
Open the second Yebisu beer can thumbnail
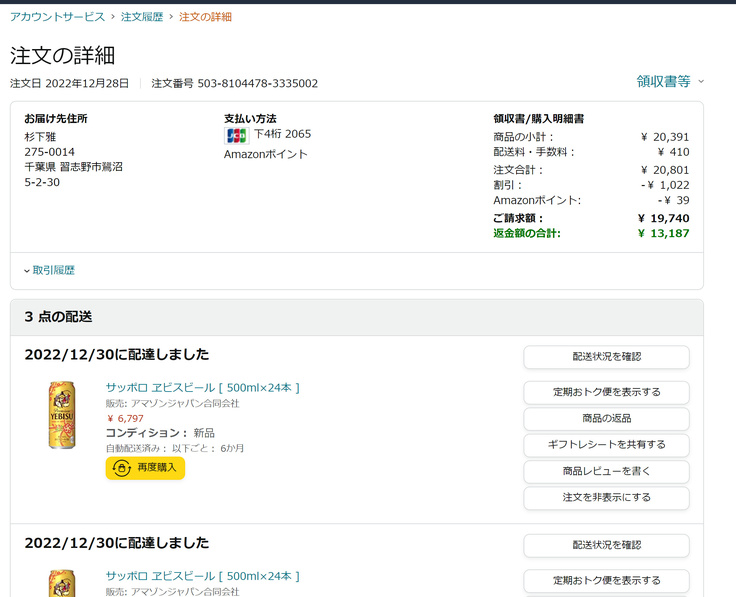[62, 584]
